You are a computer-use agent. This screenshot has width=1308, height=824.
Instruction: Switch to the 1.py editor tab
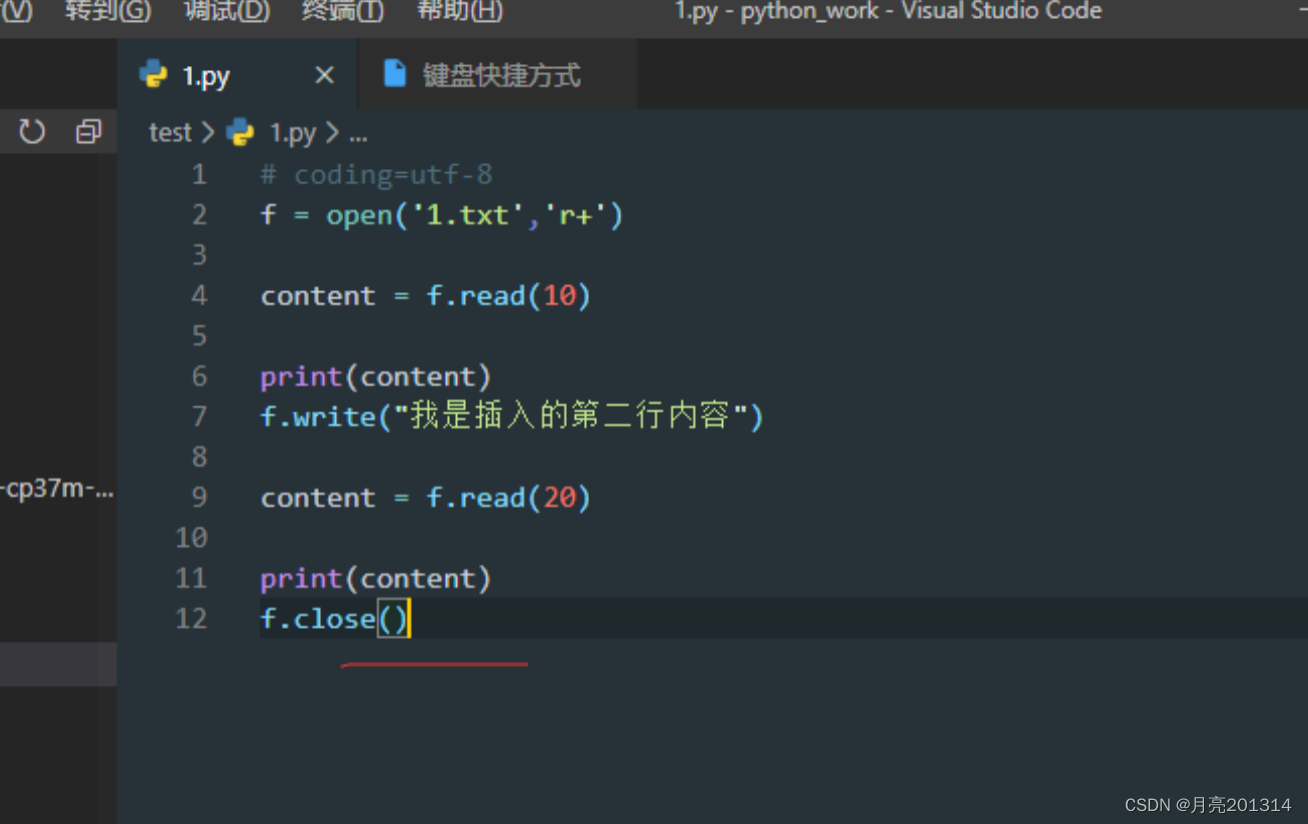237,75
